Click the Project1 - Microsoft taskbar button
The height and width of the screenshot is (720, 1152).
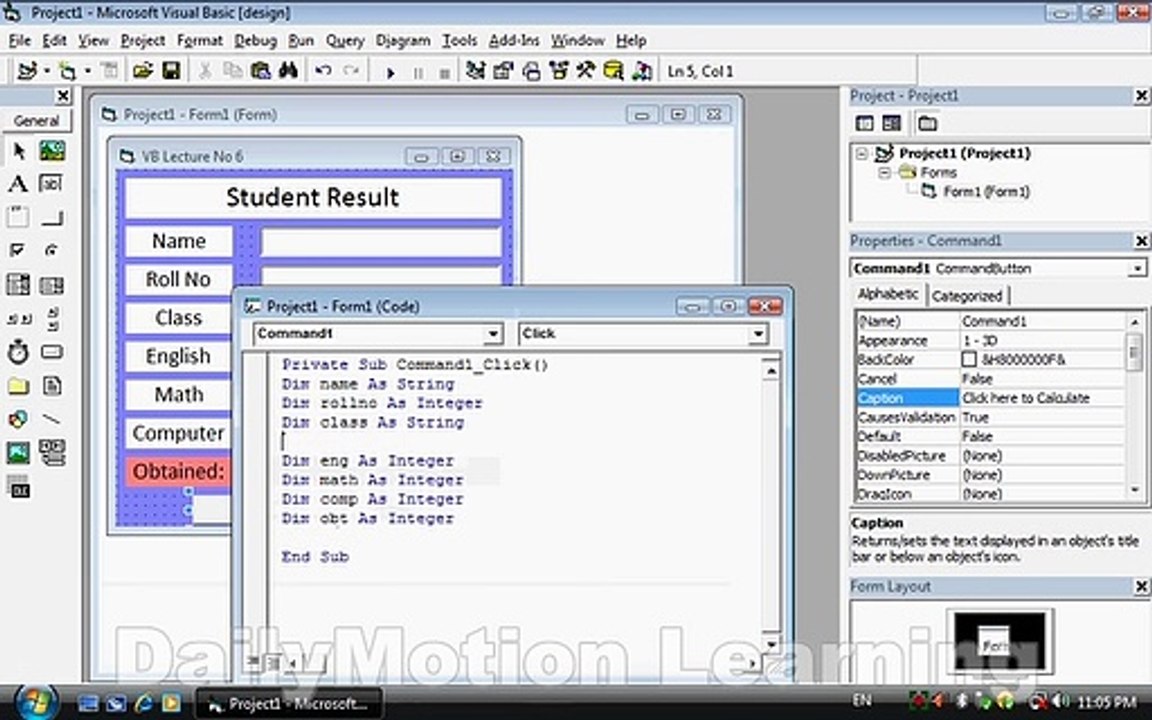(x=289, y=704)
